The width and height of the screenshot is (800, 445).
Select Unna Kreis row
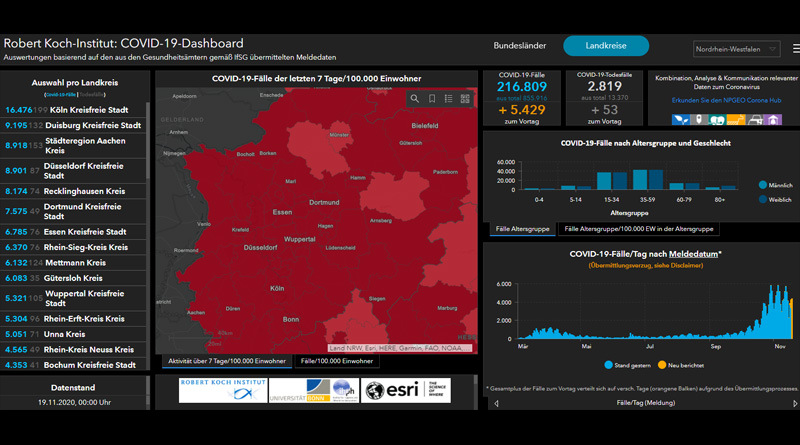[x=73, y=334]
